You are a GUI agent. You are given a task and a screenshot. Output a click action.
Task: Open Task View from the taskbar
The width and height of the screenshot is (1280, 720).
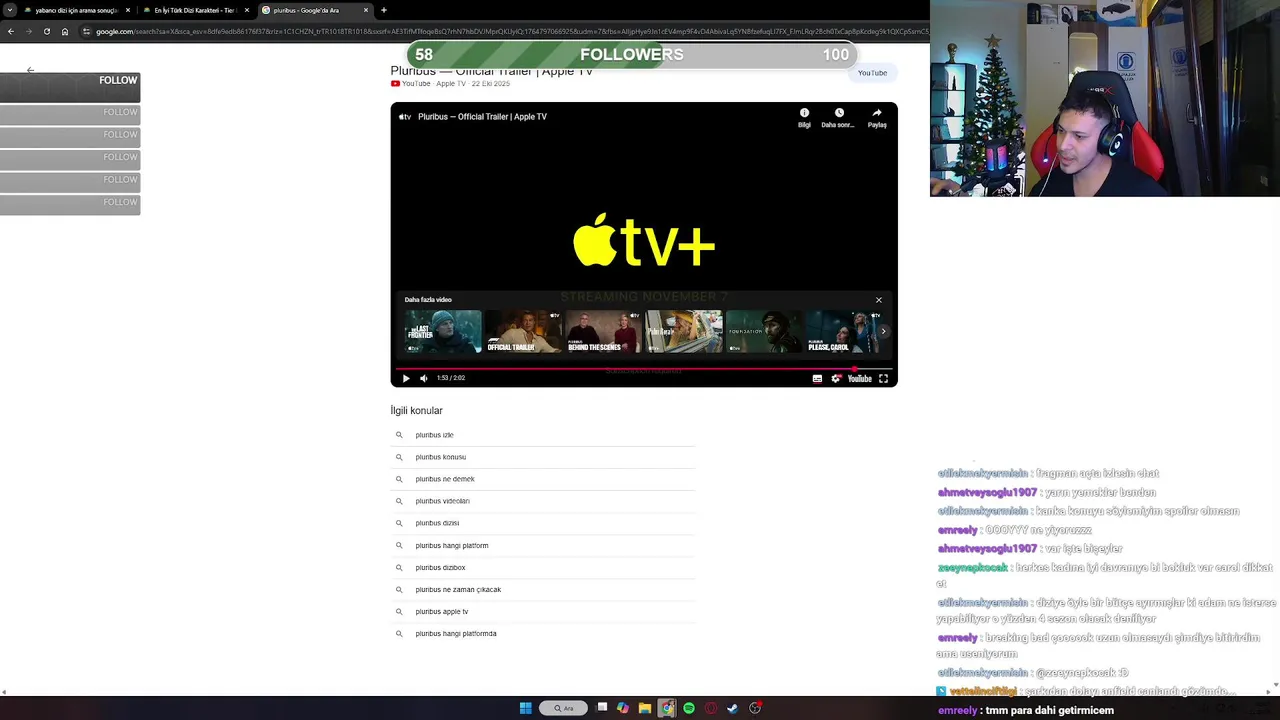coord(602,708)
